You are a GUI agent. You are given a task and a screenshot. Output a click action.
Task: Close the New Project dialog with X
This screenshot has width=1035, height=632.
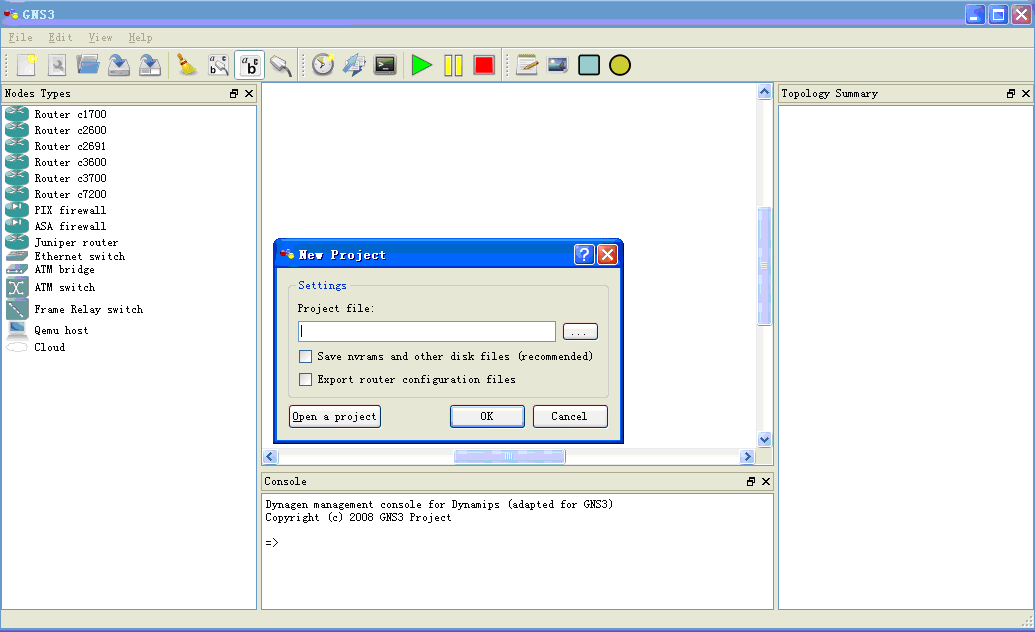pyautogui.click(x=607, y=254)
